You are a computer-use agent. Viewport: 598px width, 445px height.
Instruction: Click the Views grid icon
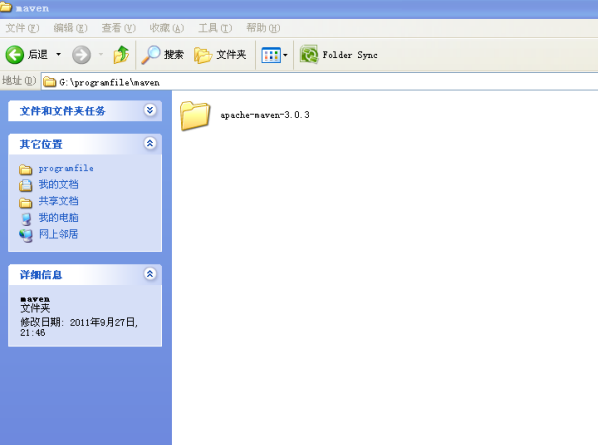[x=271, y=55]
